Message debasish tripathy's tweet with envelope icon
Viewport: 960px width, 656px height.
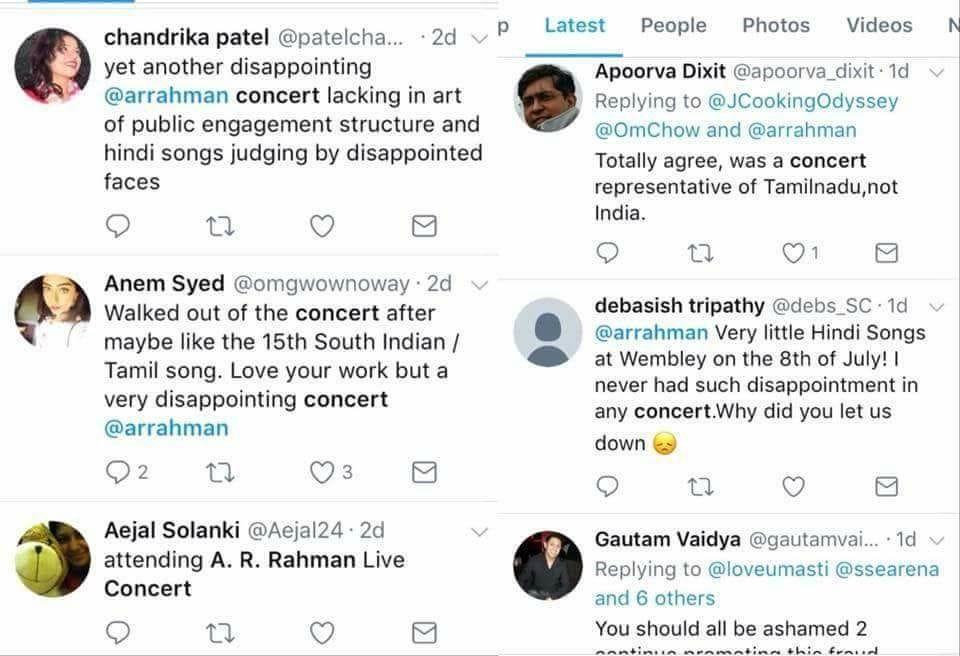pos(886,486)
